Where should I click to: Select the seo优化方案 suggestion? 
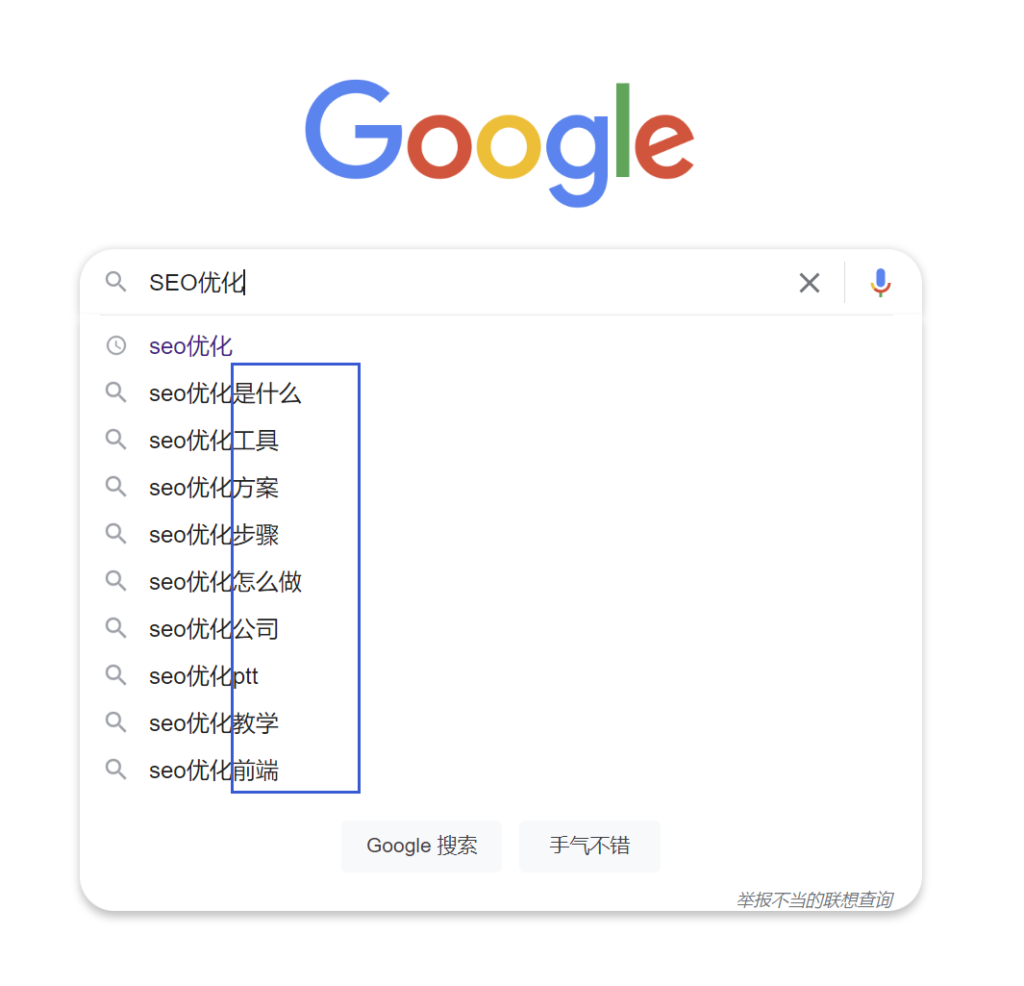point(214,488)
